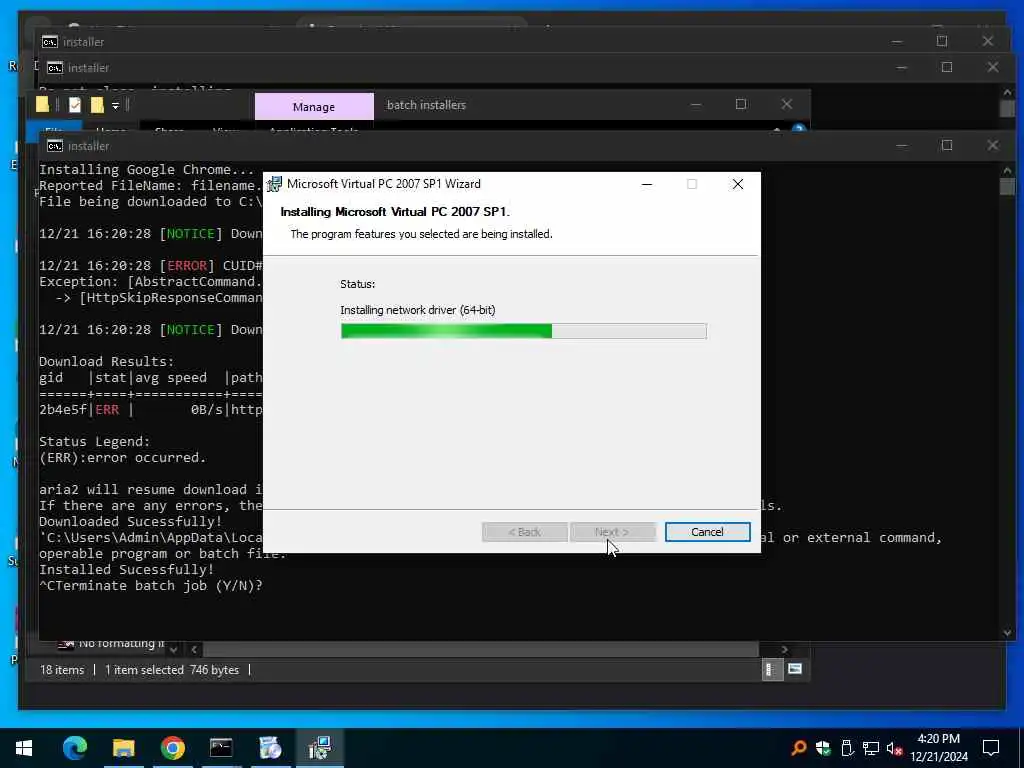Click the greyed-out Back button in wizard
1024x768 pixels.
[524, 532]
